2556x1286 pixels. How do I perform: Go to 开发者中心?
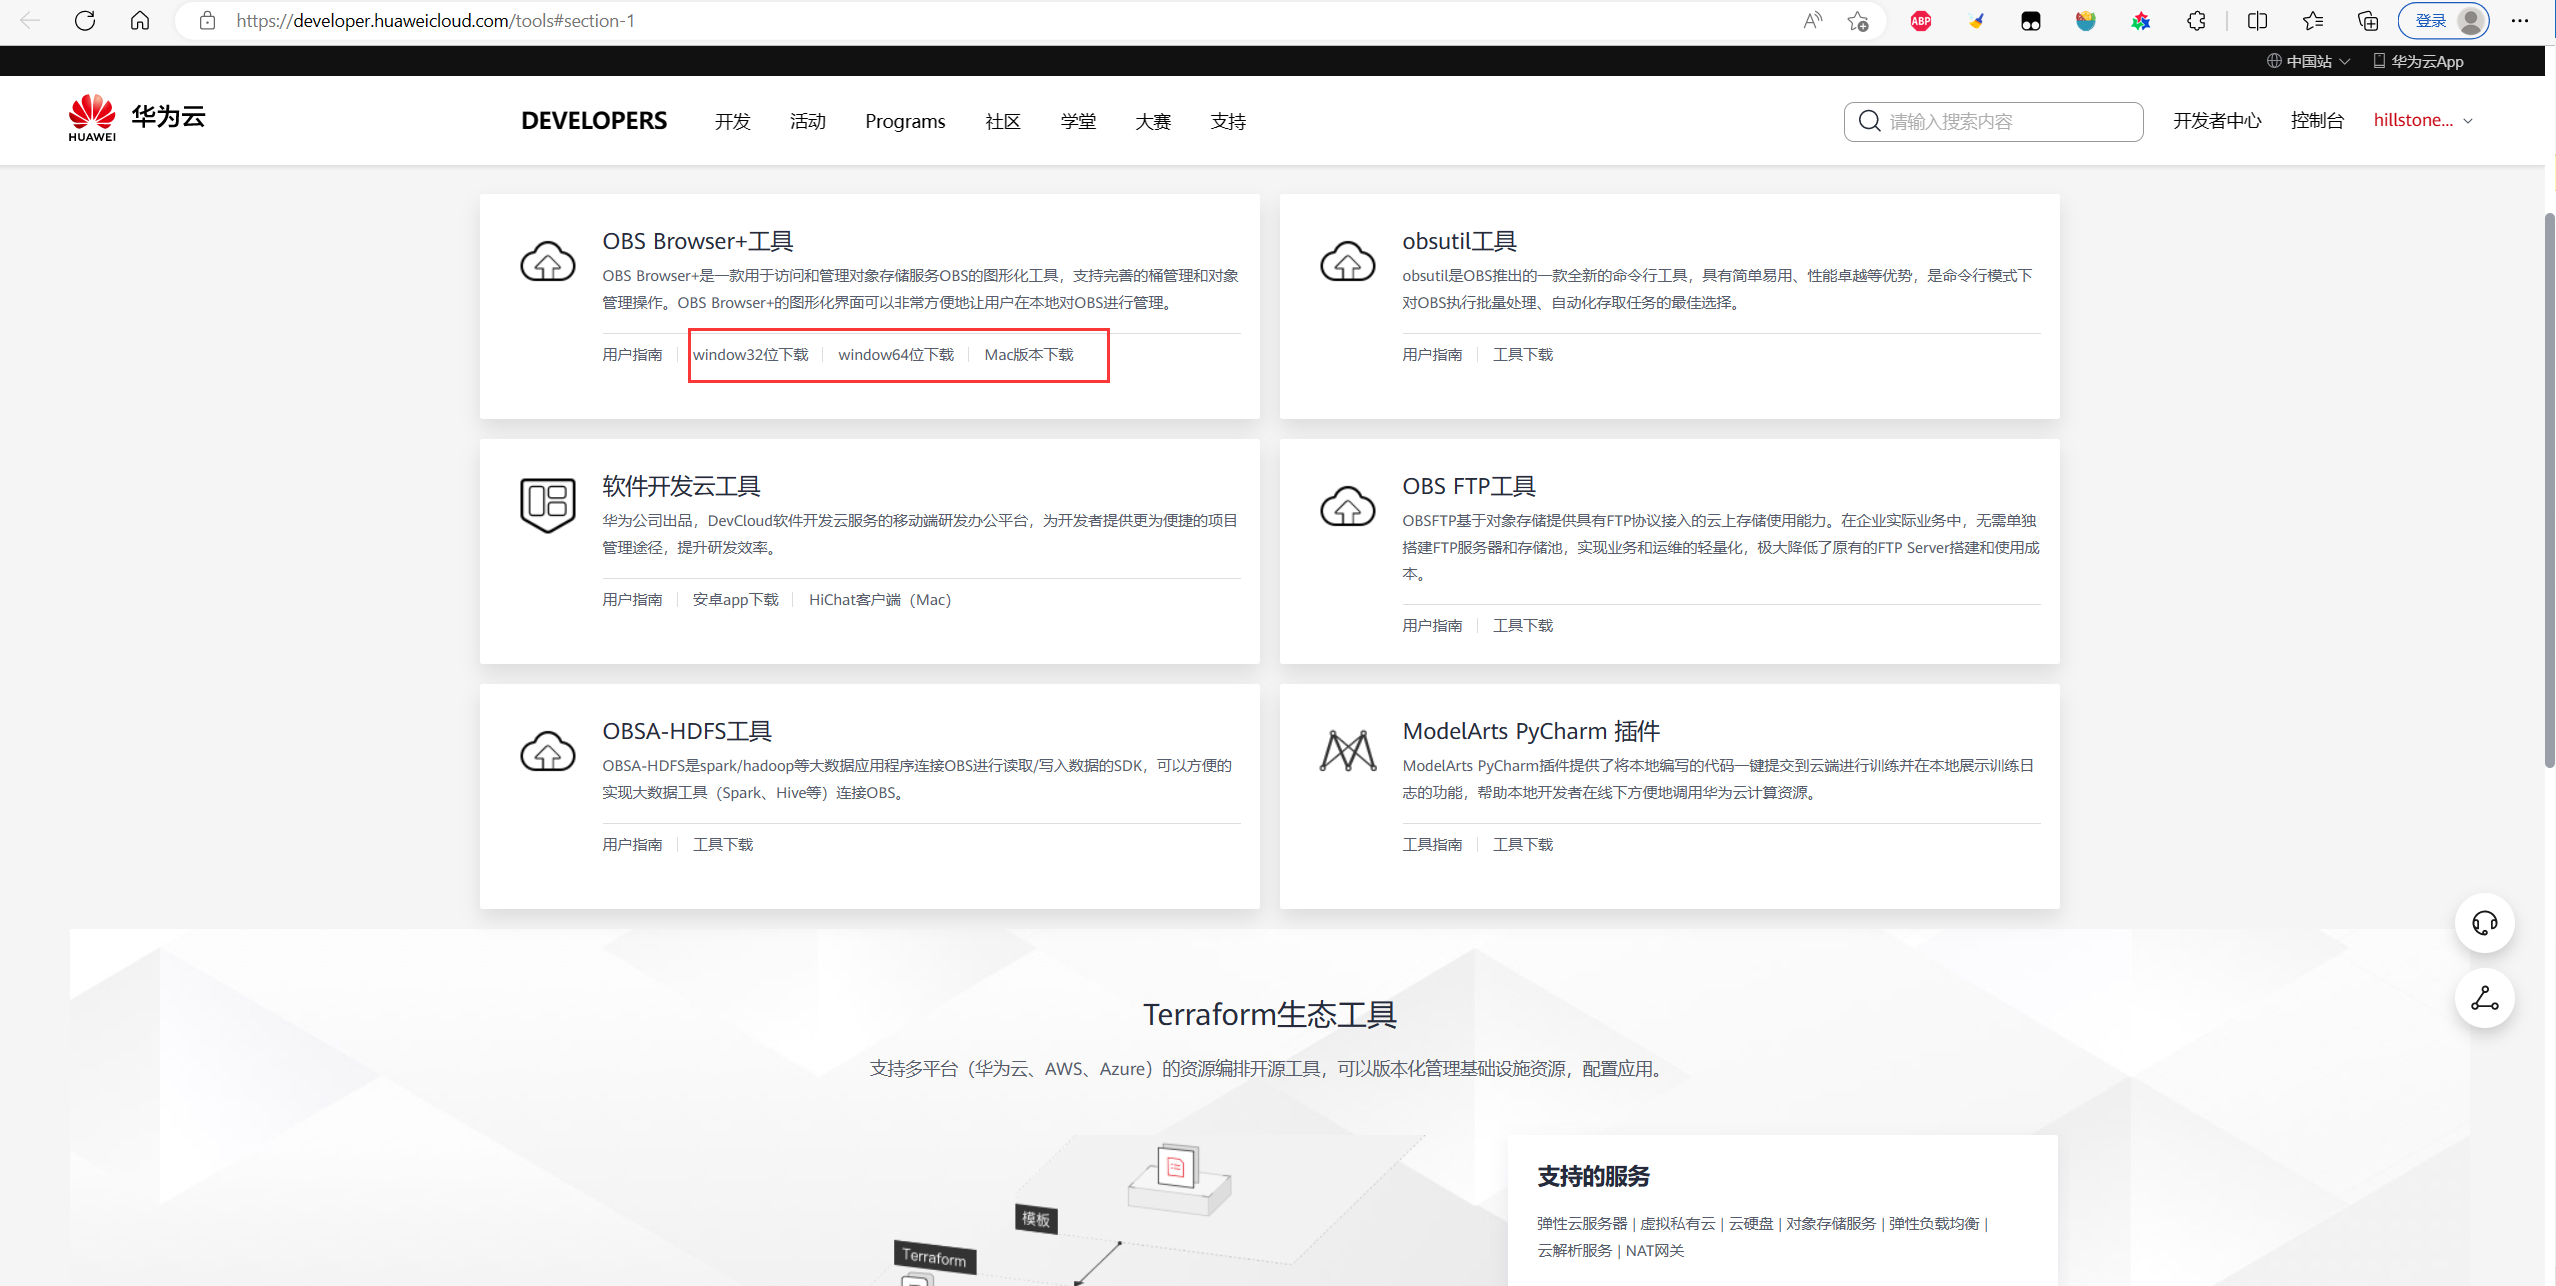point(2217,120)
